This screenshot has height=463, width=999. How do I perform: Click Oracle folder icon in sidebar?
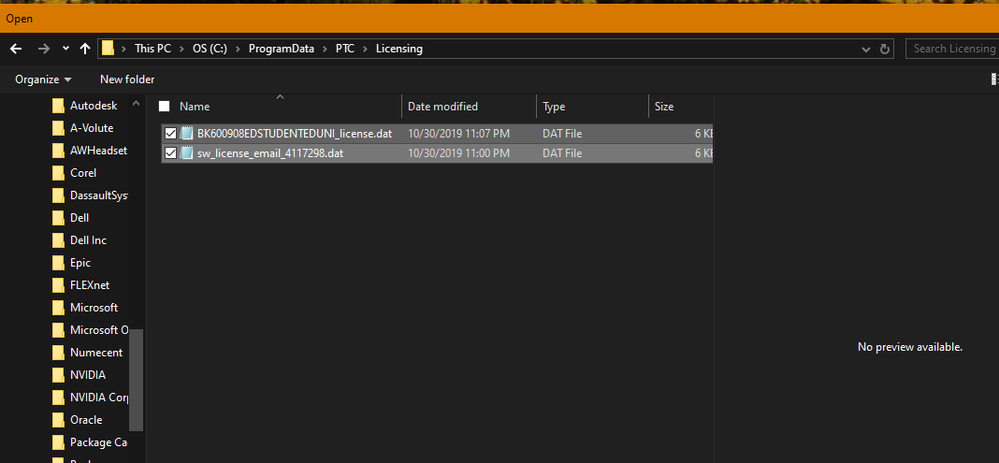tap(59, 420)
